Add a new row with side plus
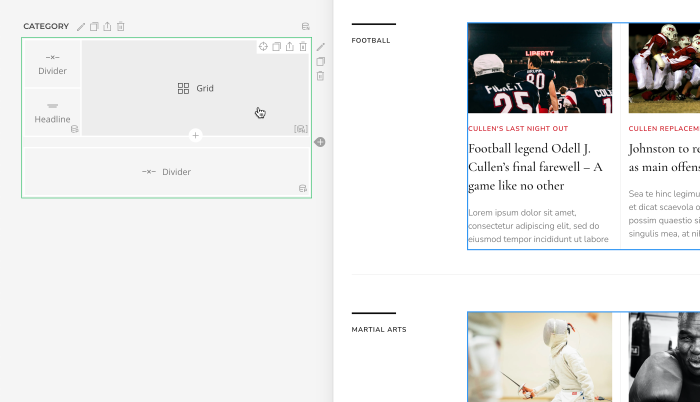Viewport: 700px width, 402px height. click(x=320, y=142)
